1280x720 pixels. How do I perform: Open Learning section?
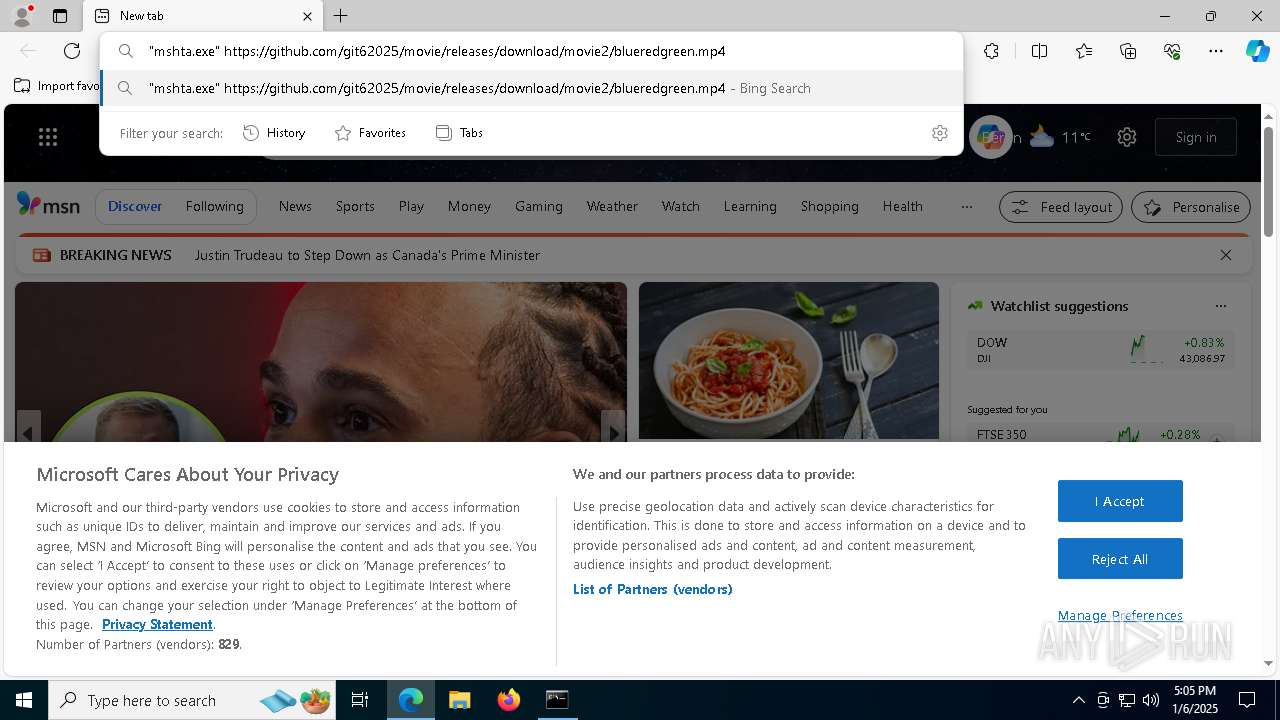[750, 206]
